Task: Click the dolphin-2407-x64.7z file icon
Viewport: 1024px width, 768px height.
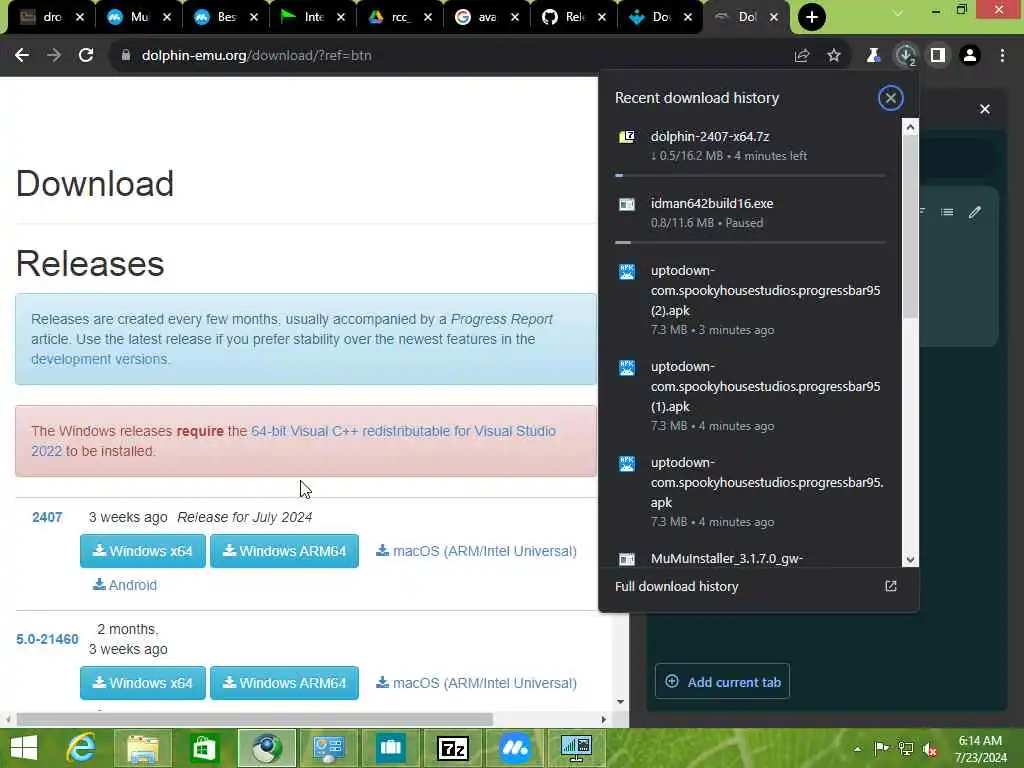Action: (x=627, y=136)
